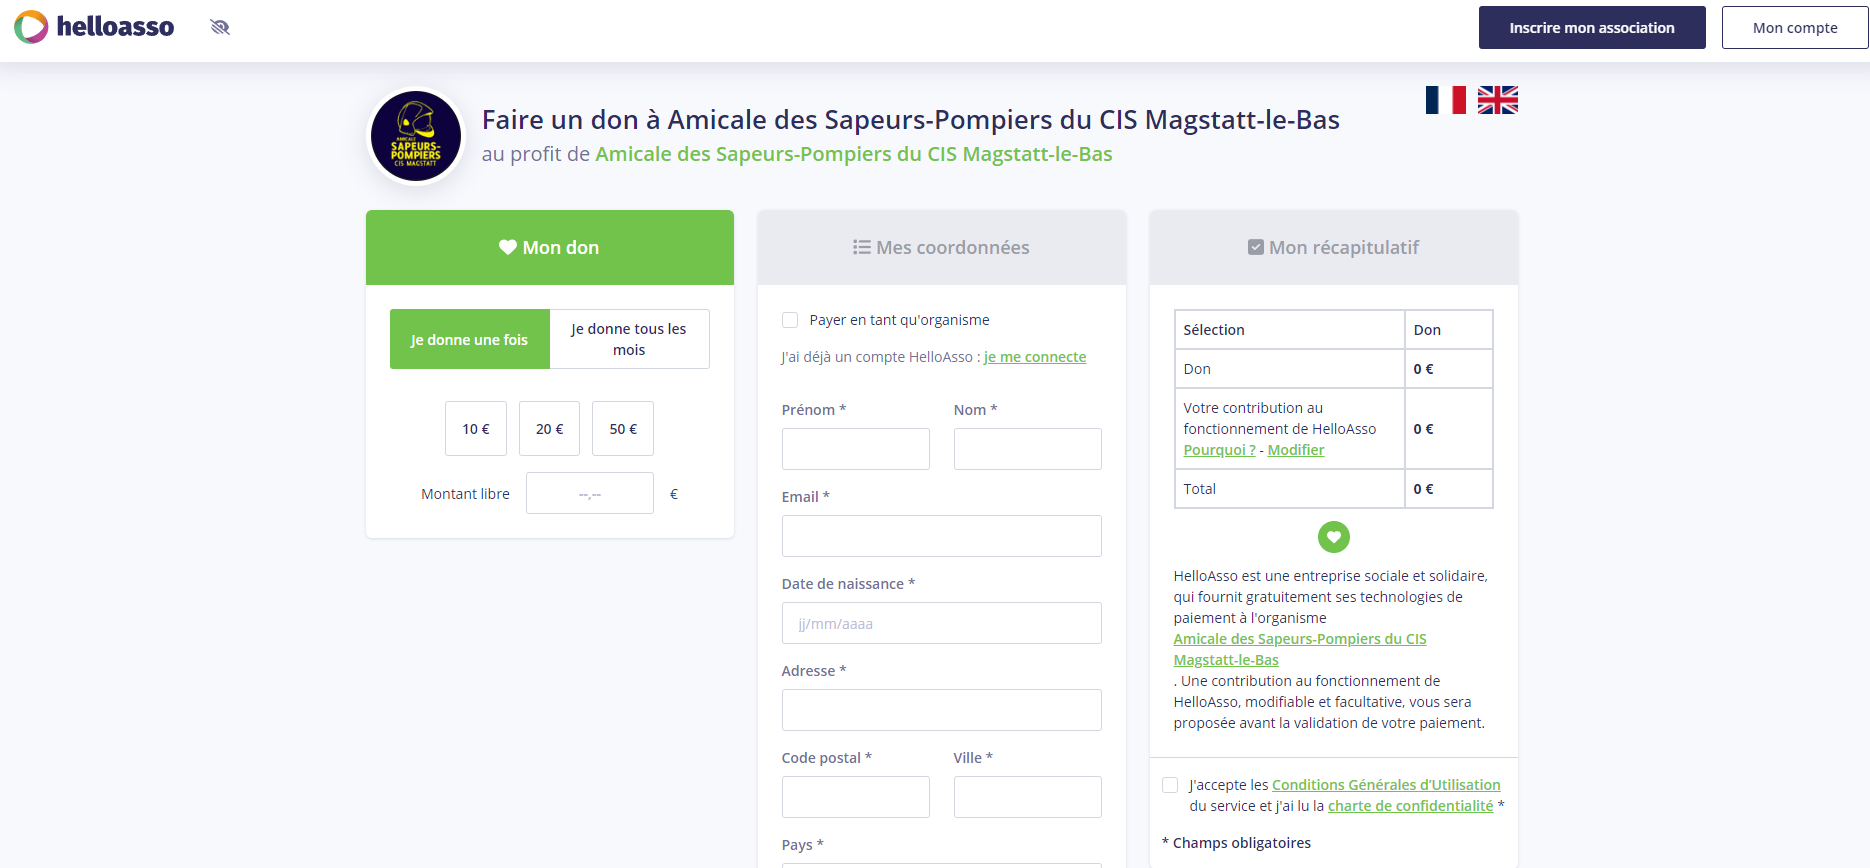This screenshot has height=868, width=1870.
Task: Click Inscrire mon association button
Action: (x=1592, y=28)
